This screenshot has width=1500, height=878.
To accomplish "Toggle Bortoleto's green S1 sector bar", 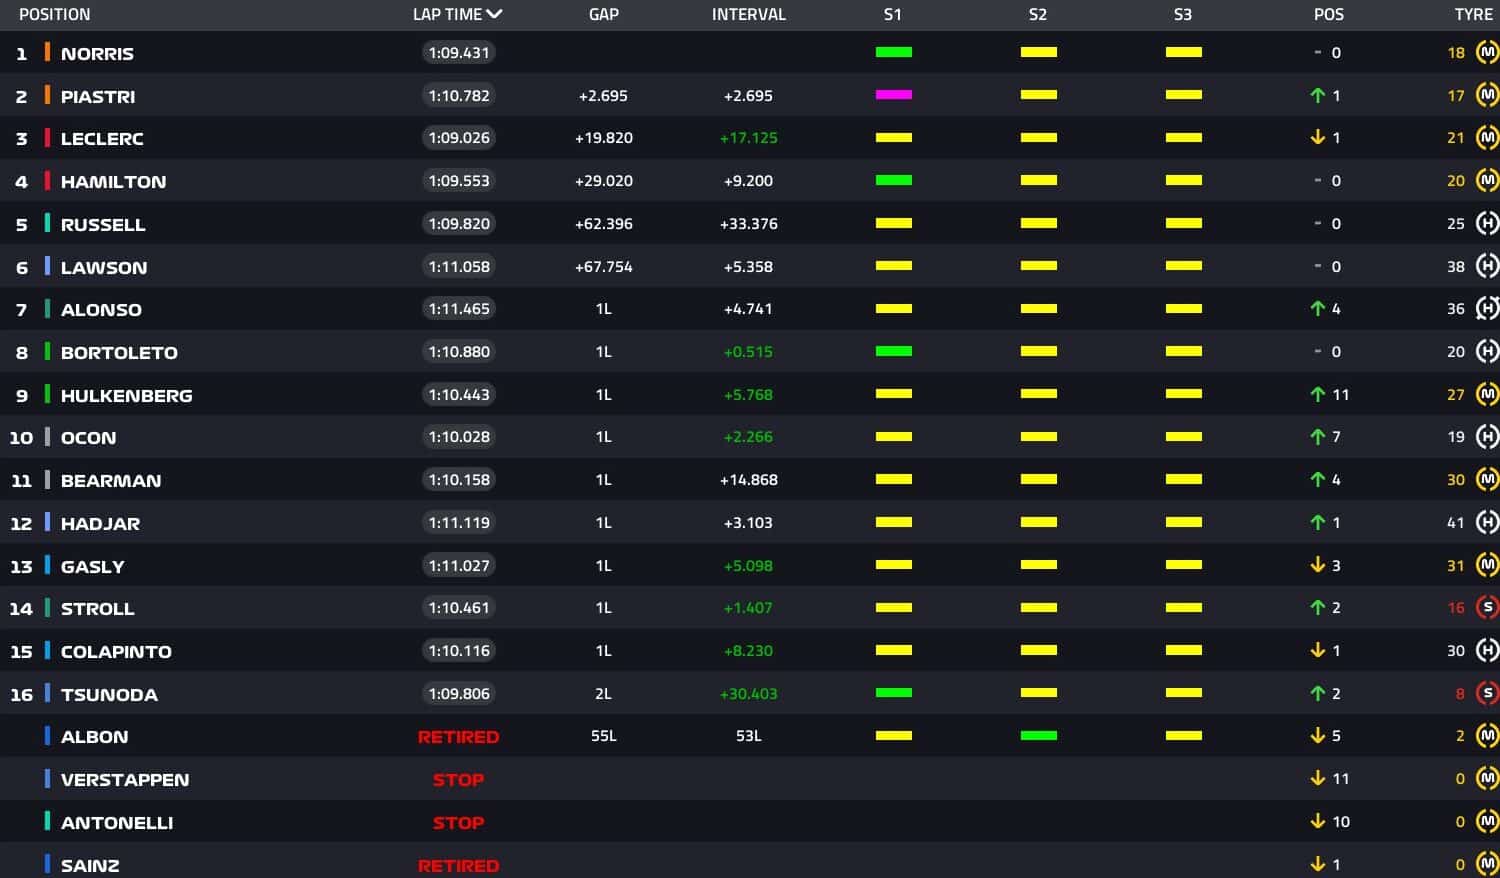I will tap(893, 351).
